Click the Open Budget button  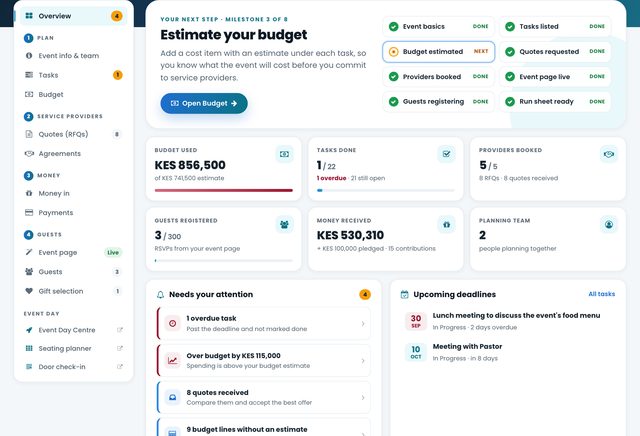click(204, 103)
